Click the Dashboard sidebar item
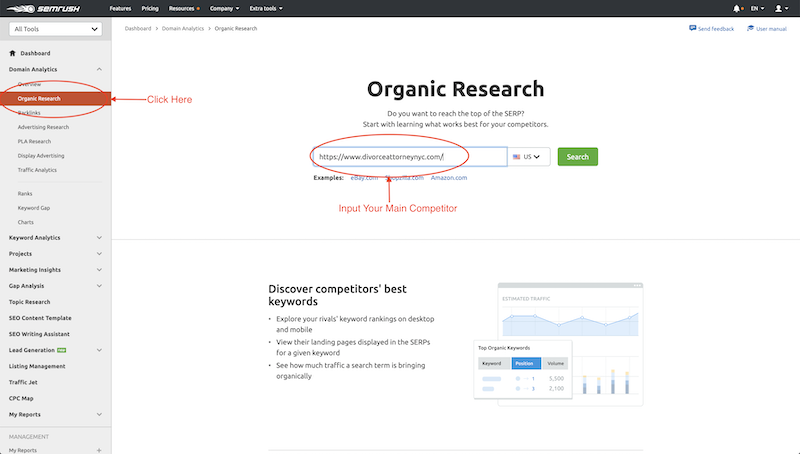This screenshot has height=454, width=800. 35,53
